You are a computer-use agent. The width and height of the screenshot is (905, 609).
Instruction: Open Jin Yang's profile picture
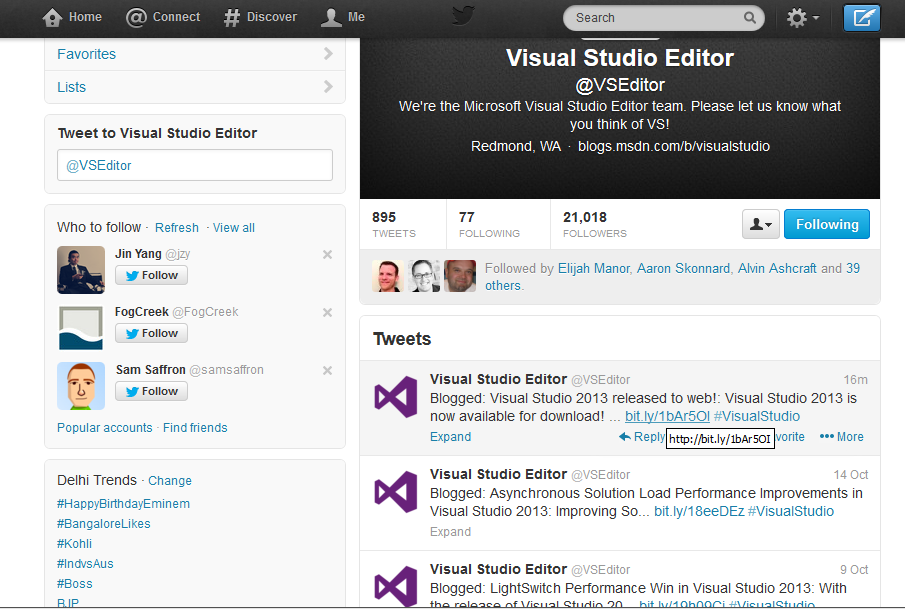coord(81,270)
